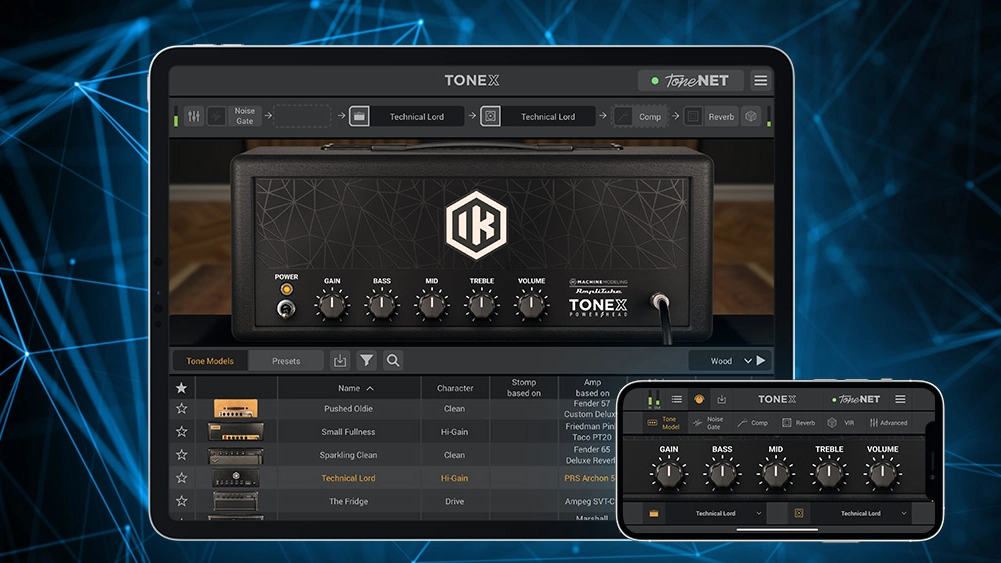Favorite the Sparkling Clean tone model
Screen dimensions: 1001x563
coord(181,454)
